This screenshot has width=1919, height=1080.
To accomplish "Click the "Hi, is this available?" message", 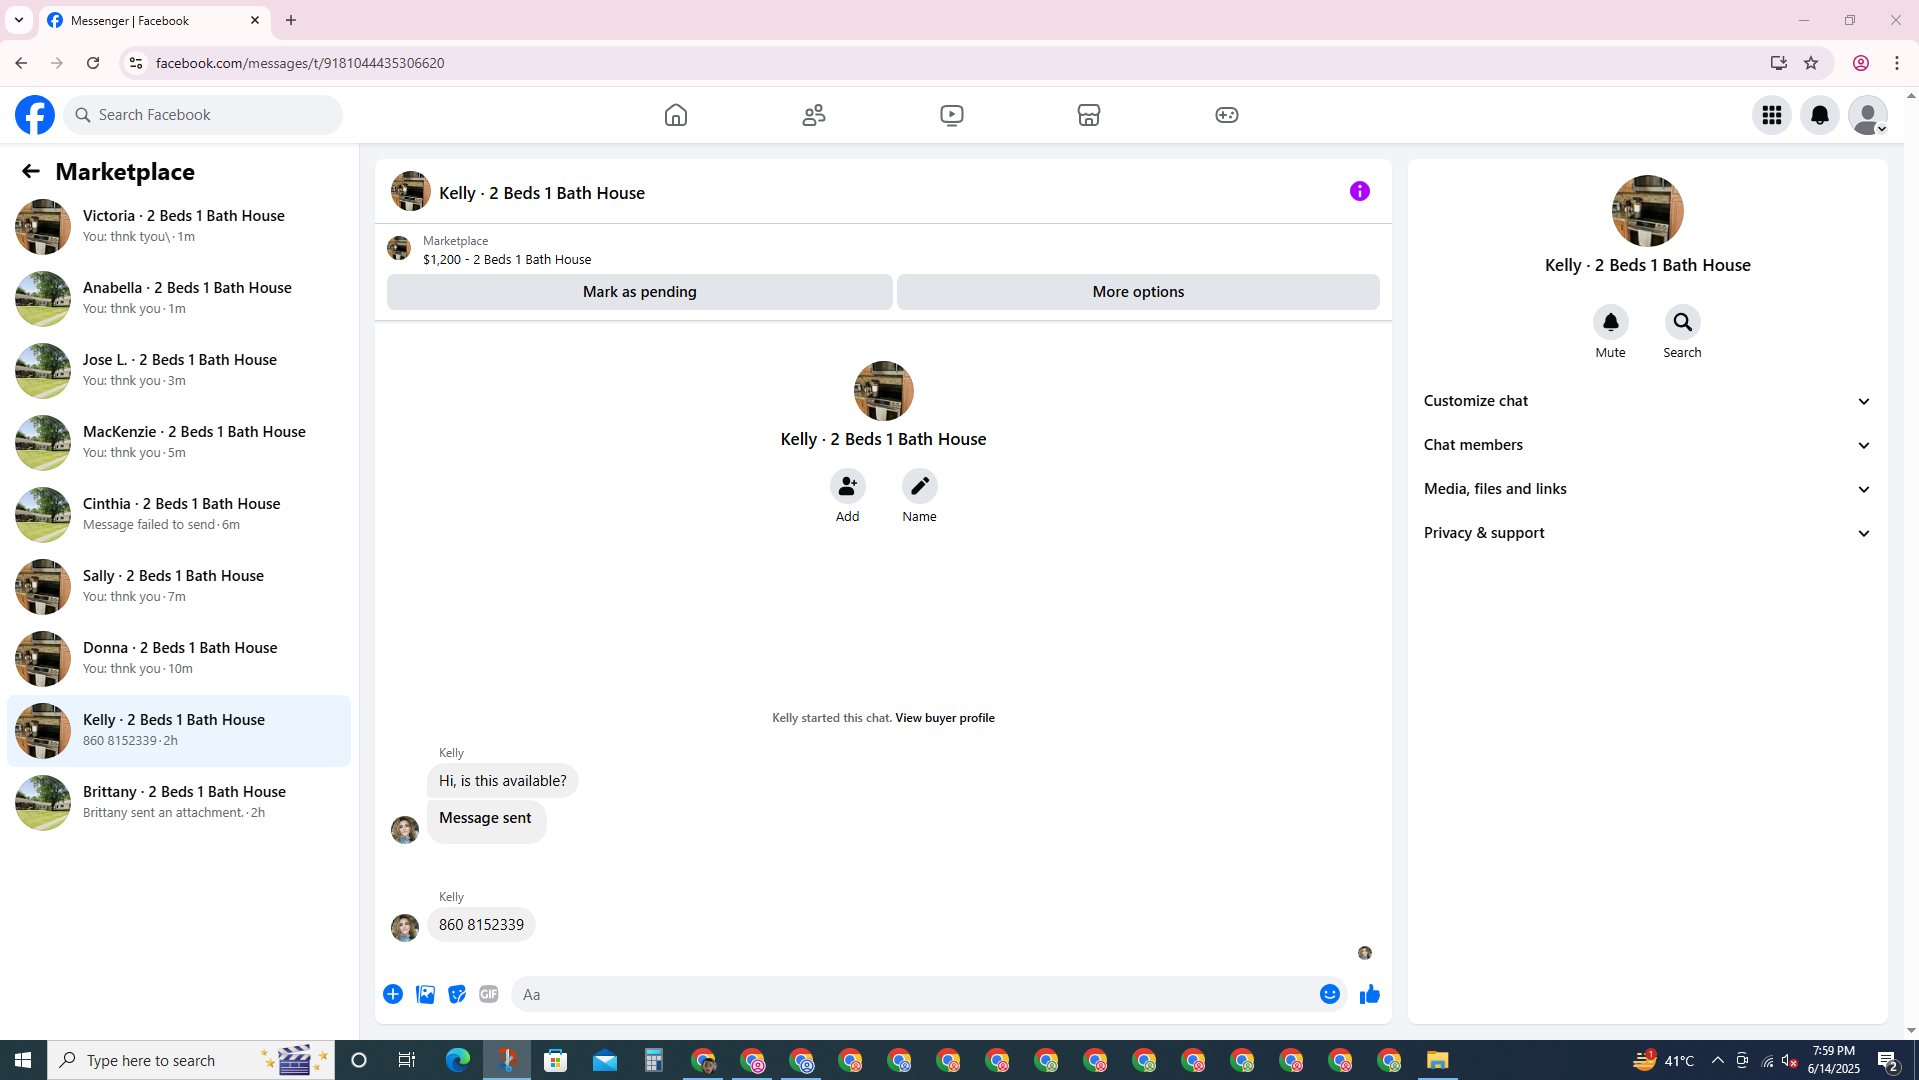I will click(x=503, y=781).
